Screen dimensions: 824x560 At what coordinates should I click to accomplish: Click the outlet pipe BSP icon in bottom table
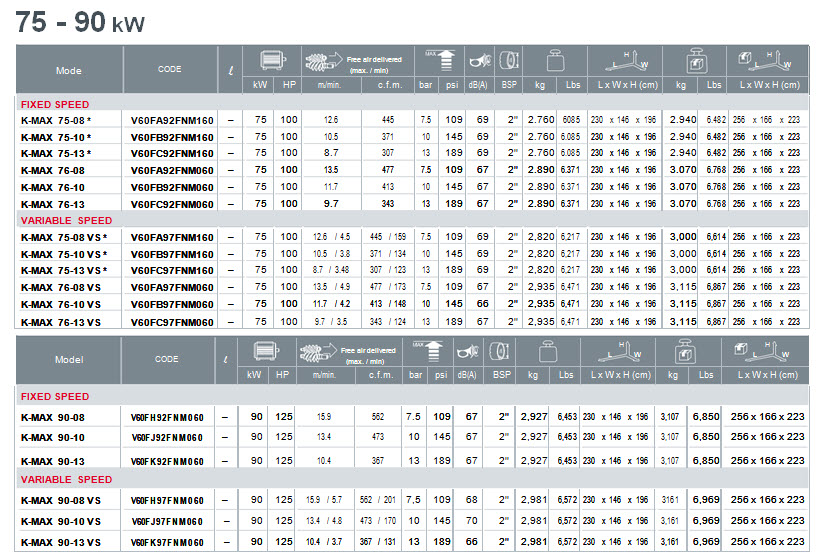pyautogui.click(x=499, y=350)
